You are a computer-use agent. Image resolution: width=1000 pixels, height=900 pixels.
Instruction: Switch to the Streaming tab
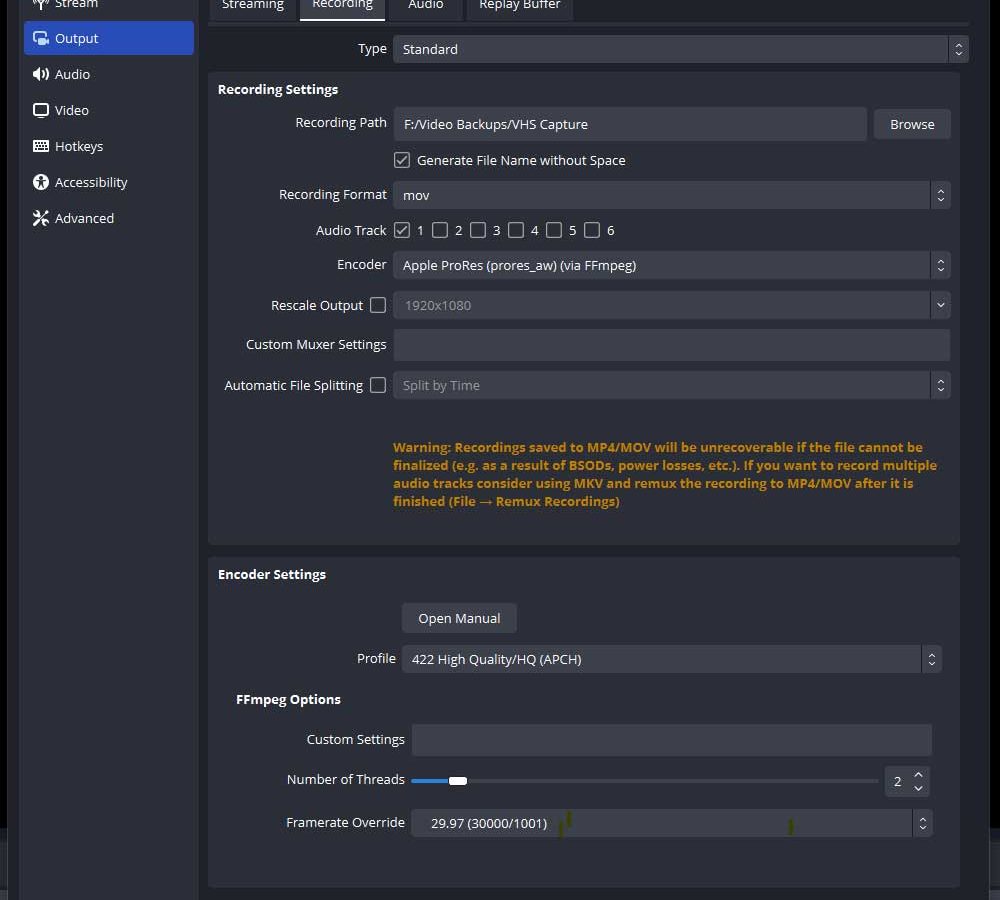[x=252, y=6]
